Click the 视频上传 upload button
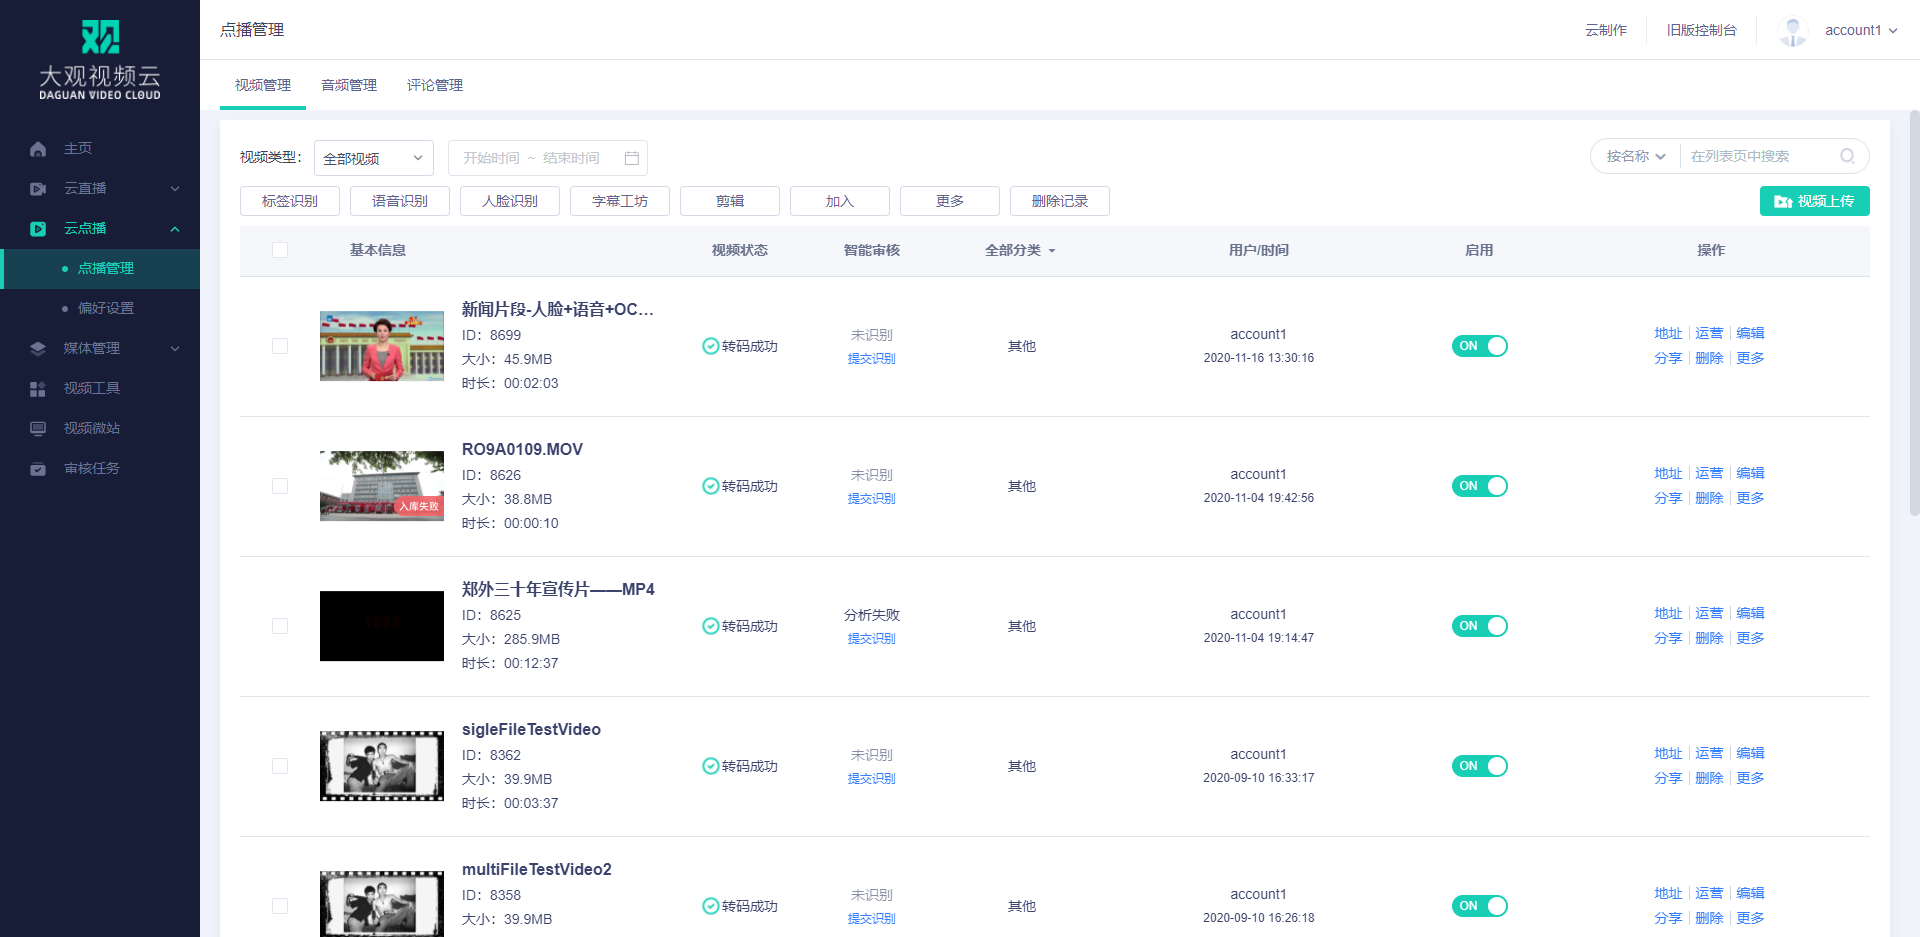Screen dimensions: 1920x937 pos(1814,201)
